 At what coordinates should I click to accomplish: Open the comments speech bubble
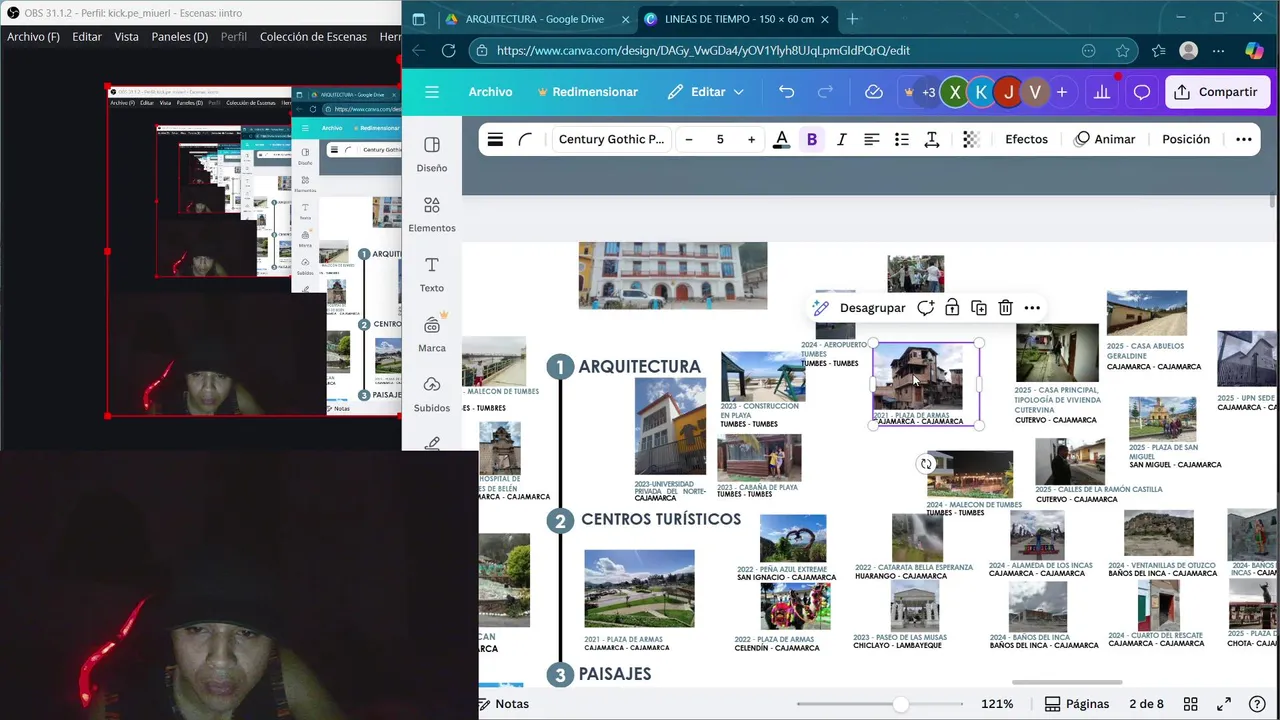click(x=1141, y=92)
